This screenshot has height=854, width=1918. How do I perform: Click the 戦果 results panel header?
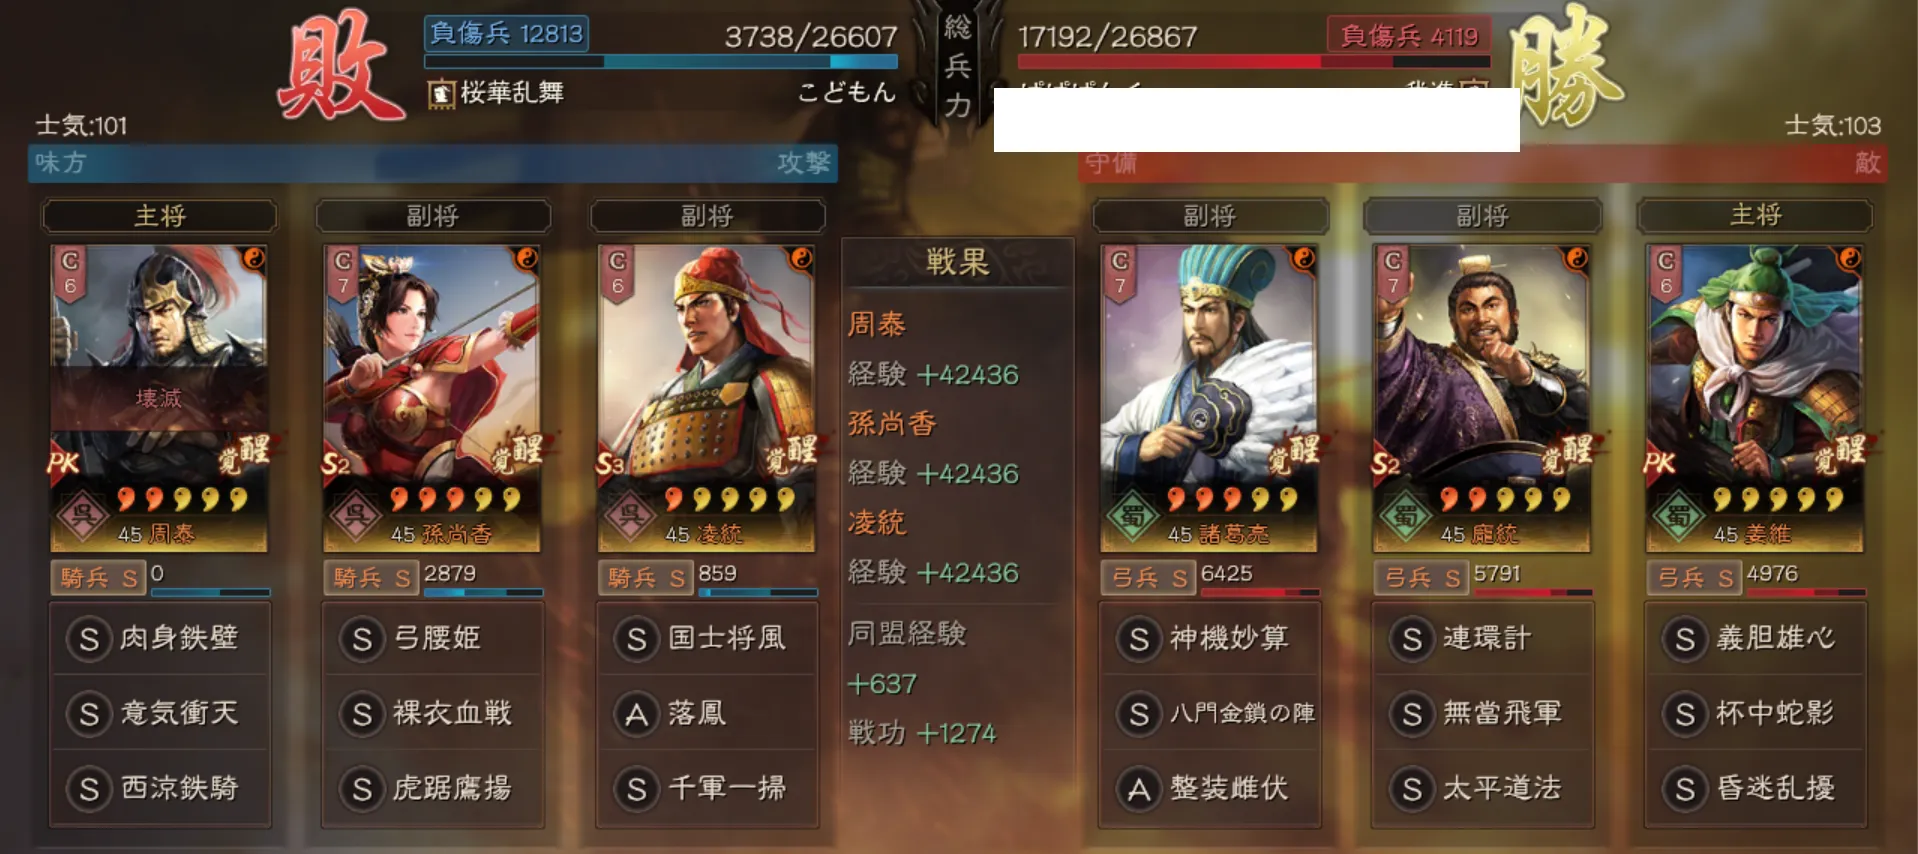point(957,263)
